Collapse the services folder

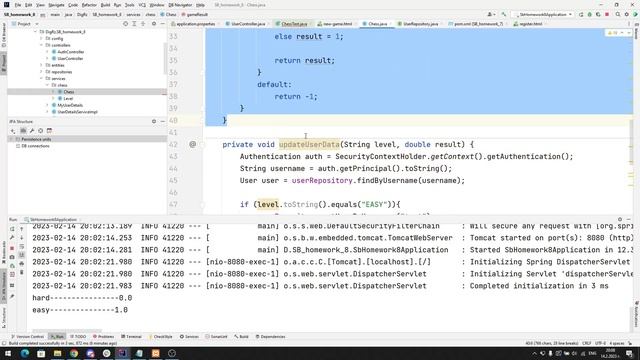coord(41,78)
